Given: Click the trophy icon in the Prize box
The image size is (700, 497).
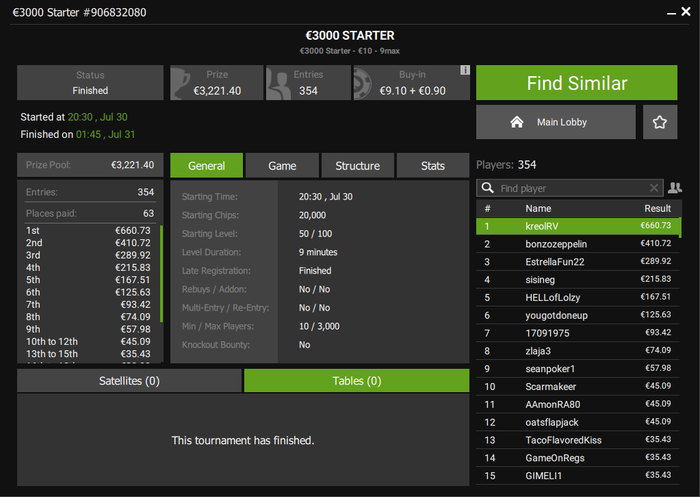Looking at the screenshot, I should click(181, 83).
